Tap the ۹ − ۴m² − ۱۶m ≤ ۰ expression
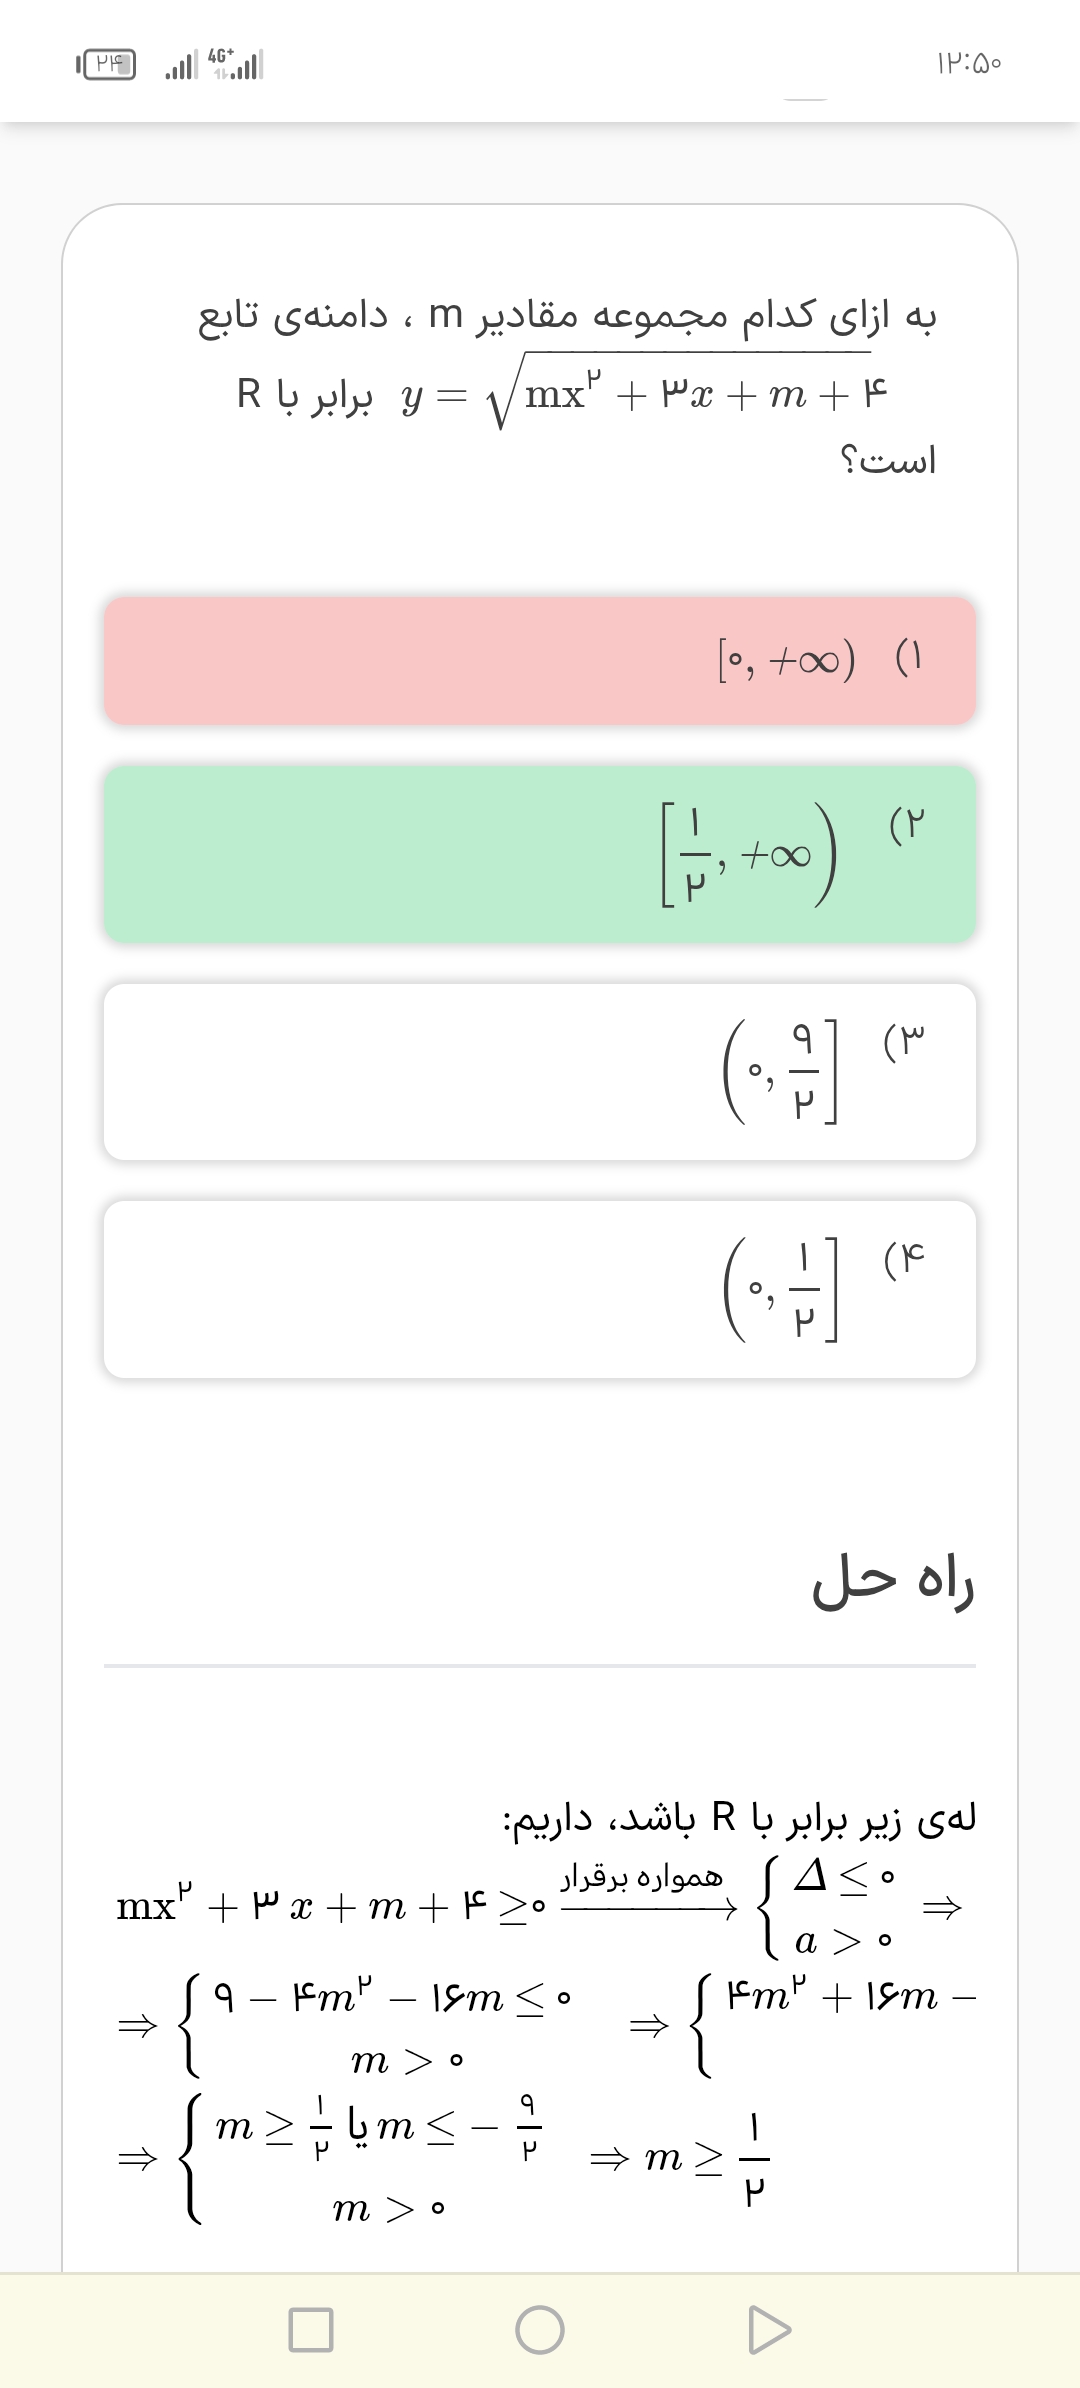 tap(392, 1998)
